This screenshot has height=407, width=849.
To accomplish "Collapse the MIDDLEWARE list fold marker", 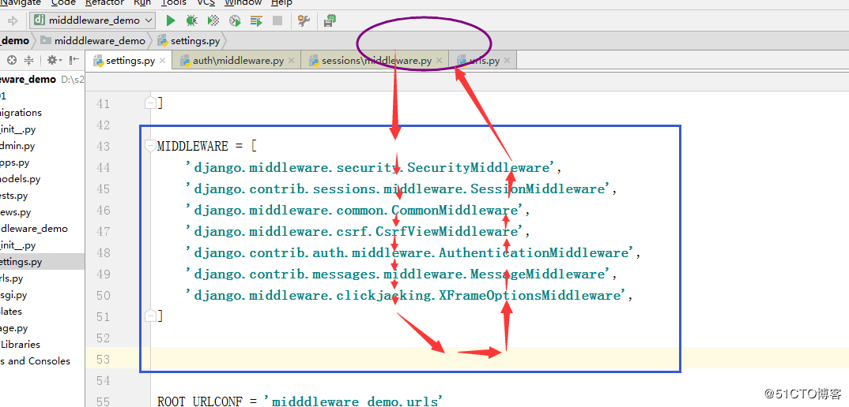I will (x=150, y=146).
